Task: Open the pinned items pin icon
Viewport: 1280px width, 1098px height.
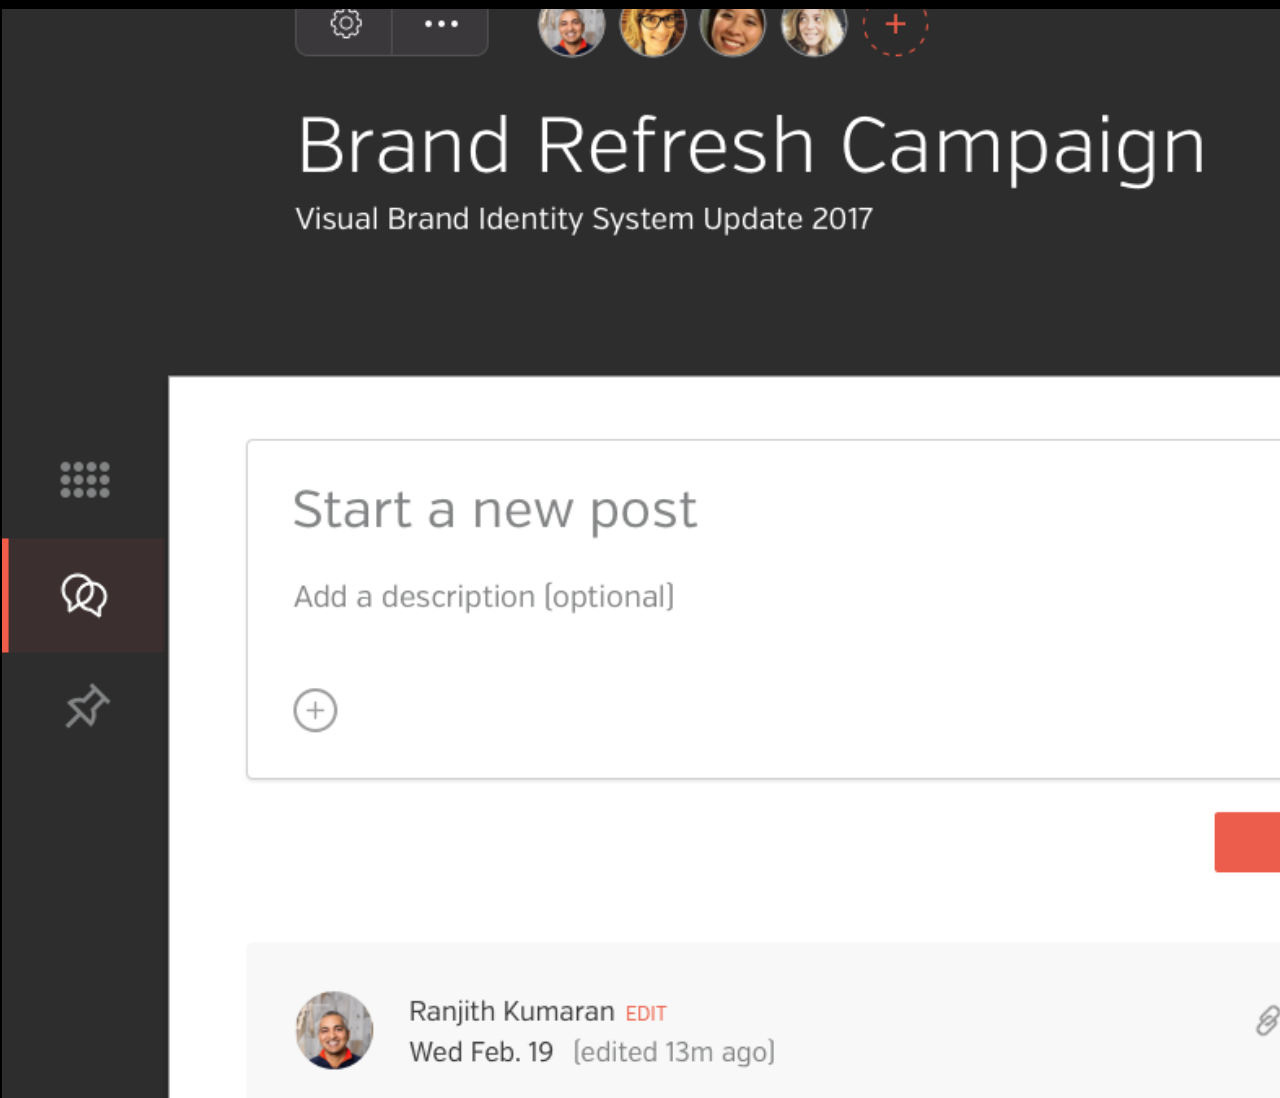Action: [x=87, y=706]
